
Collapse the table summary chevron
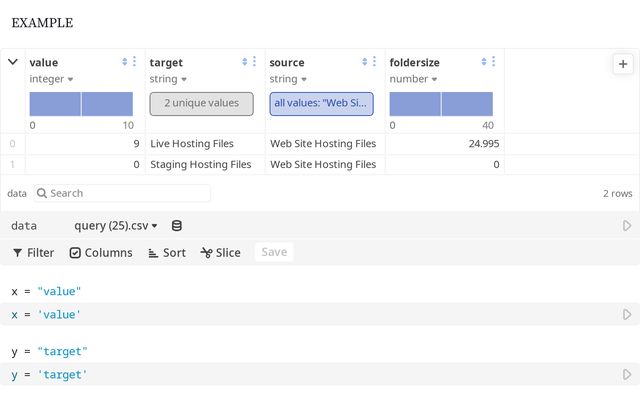12,62
